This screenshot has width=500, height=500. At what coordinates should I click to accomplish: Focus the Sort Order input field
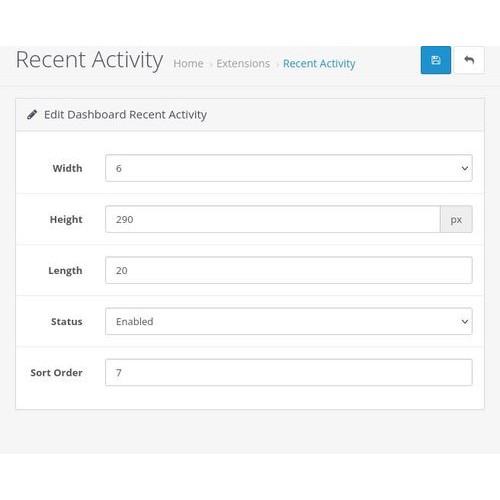coord(289,373)
